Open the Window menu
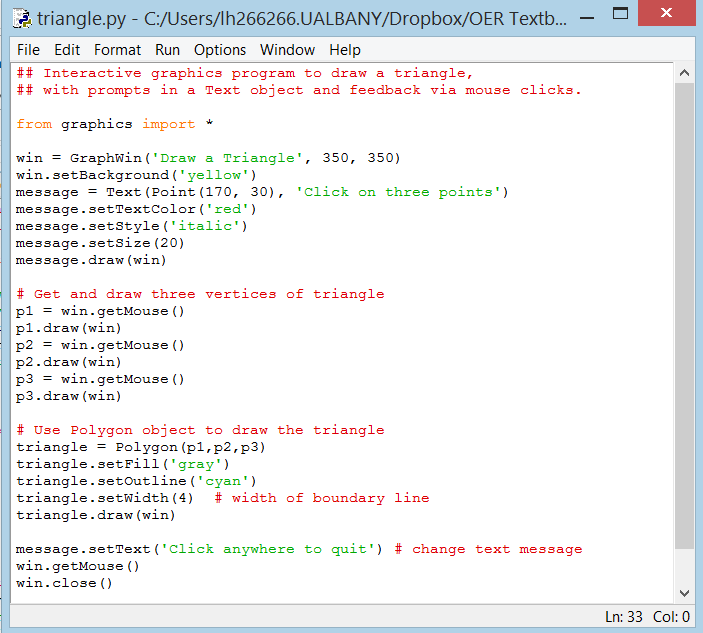The height and width of the screenshot is (633, 703). pyautogui.click(x=287, y=50)
